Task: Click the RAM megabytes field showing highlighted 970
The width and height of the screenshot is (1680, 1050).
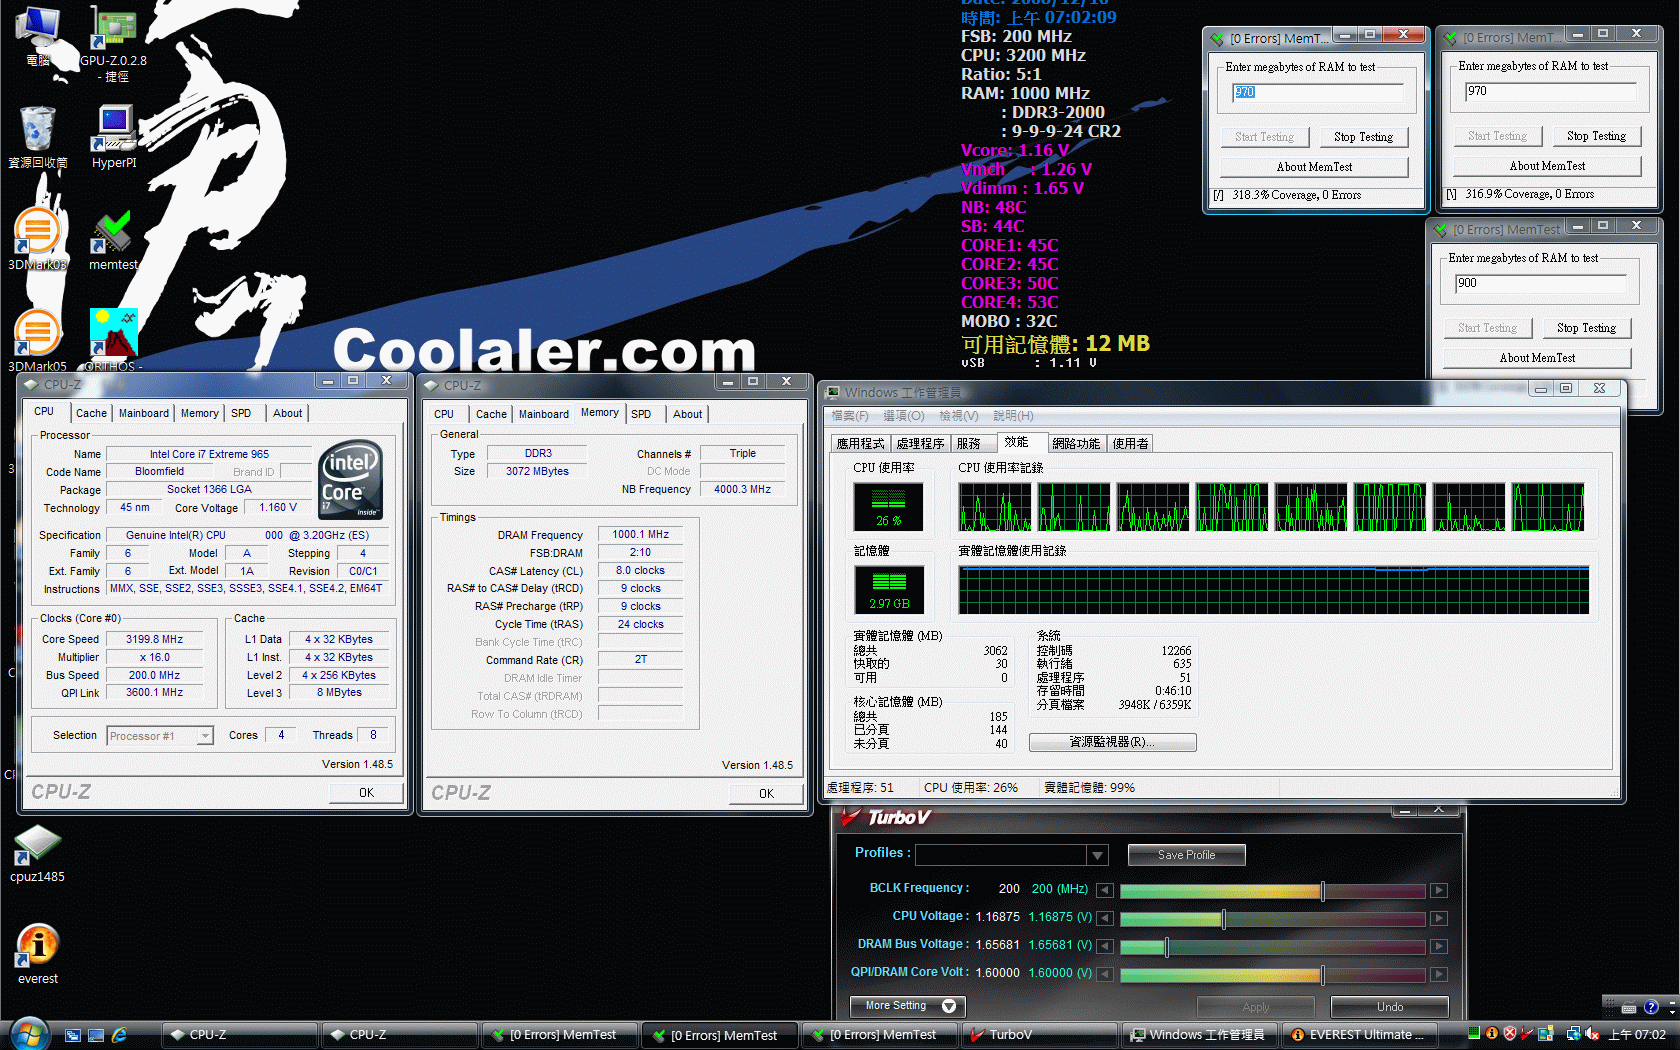Action: [1317, 92]
